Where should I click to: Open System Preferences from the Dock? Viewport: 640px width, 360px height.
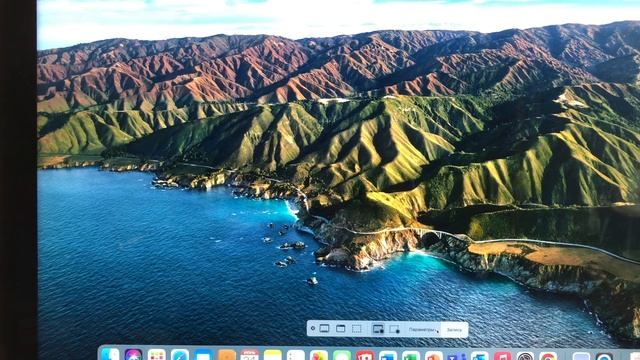[526, 356]
